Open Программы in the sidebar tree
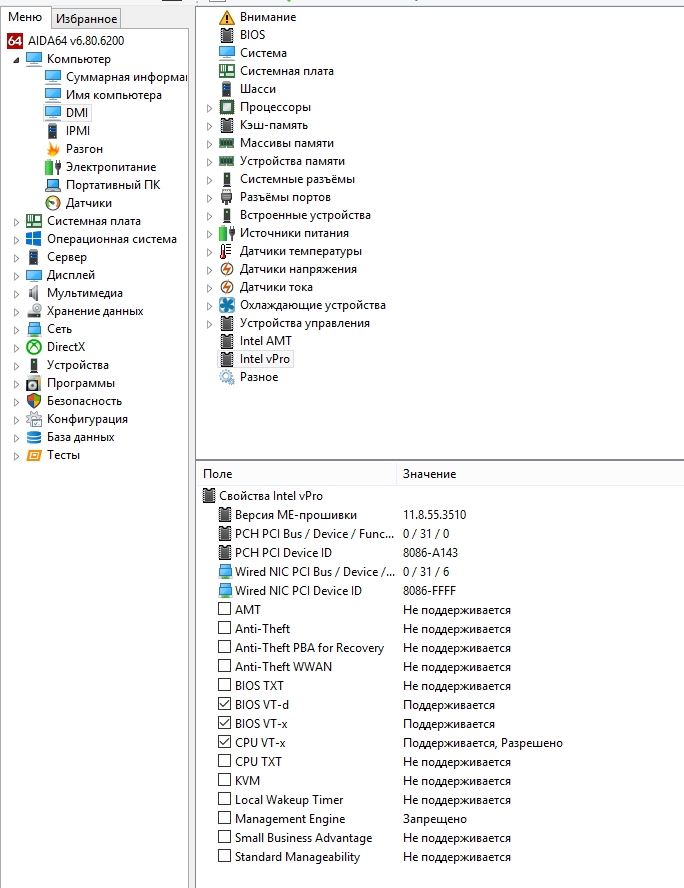 [80, 383]
